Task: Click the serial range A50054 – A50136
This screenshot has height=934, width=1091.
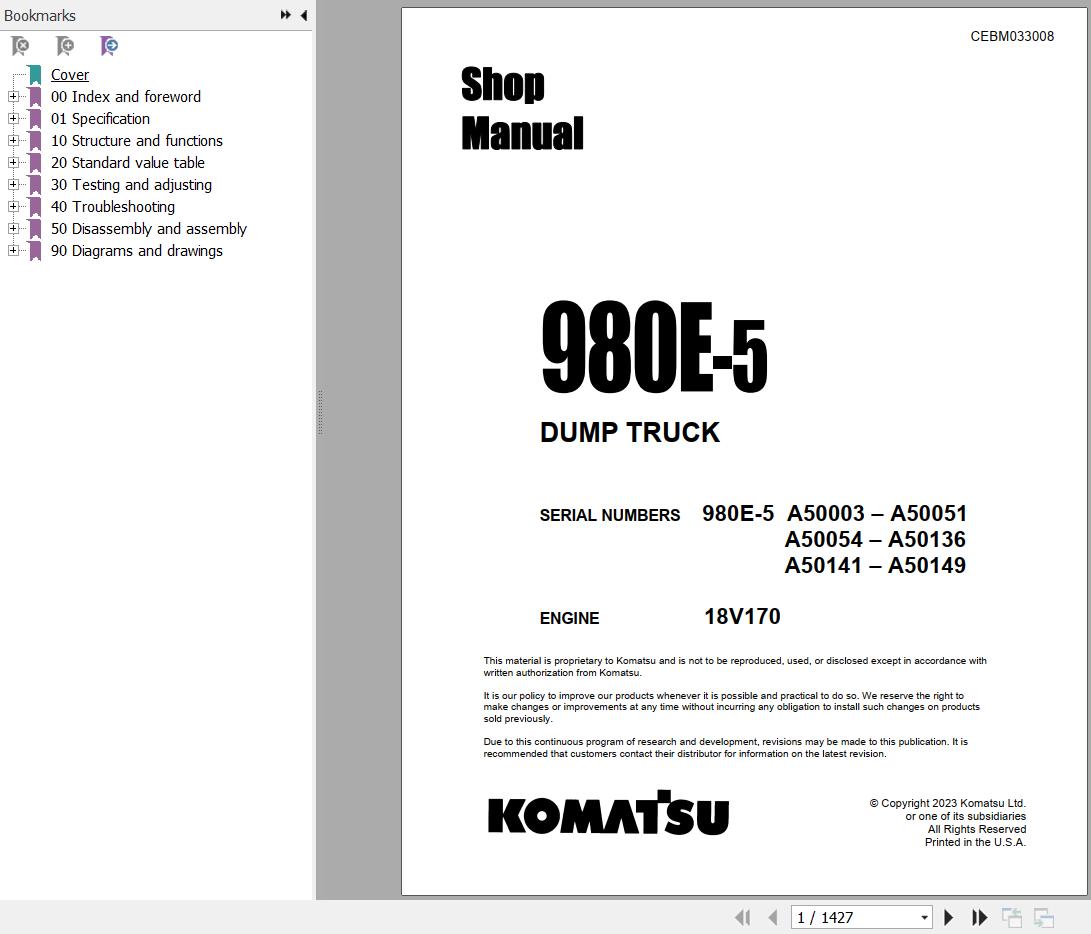Action: [875, 539]
